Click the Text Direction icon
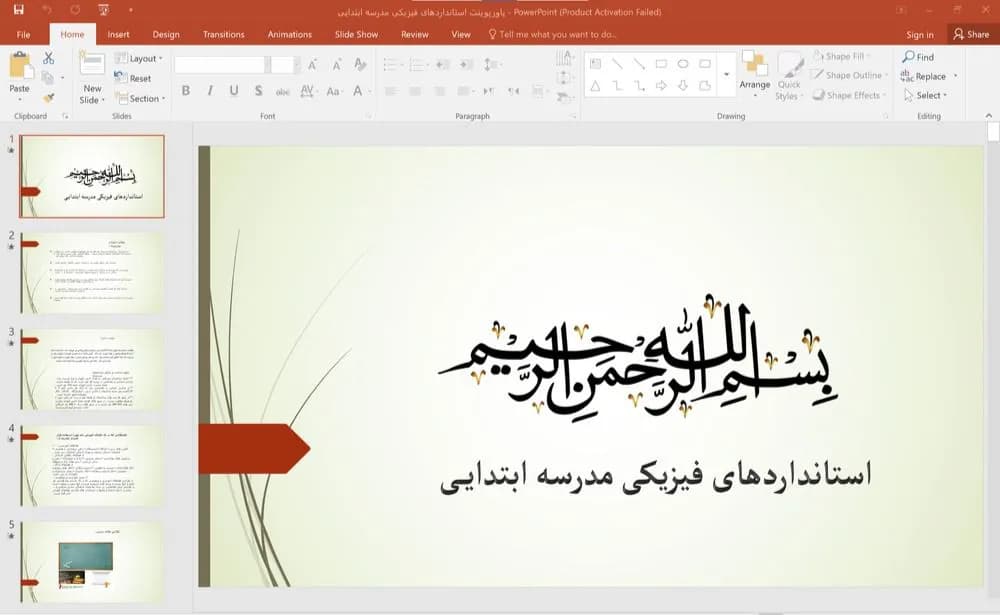Screen dimensions: 1000x615 click(564, 59)
